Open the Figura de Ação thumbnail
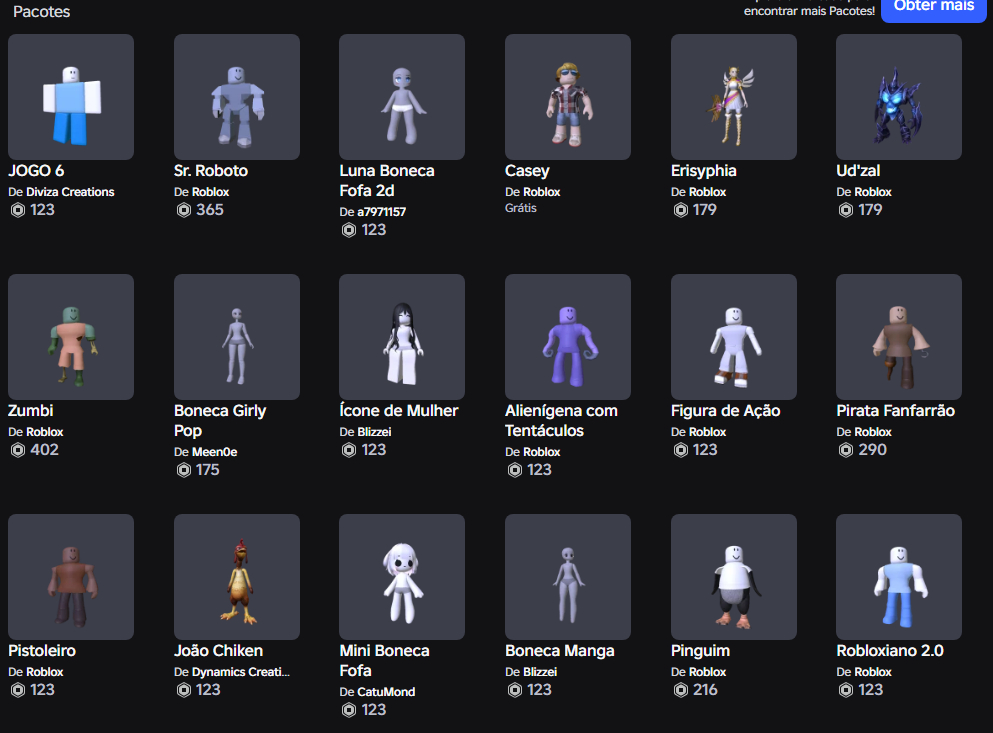This screenshot has height=733, width=993. click(734, 337)
